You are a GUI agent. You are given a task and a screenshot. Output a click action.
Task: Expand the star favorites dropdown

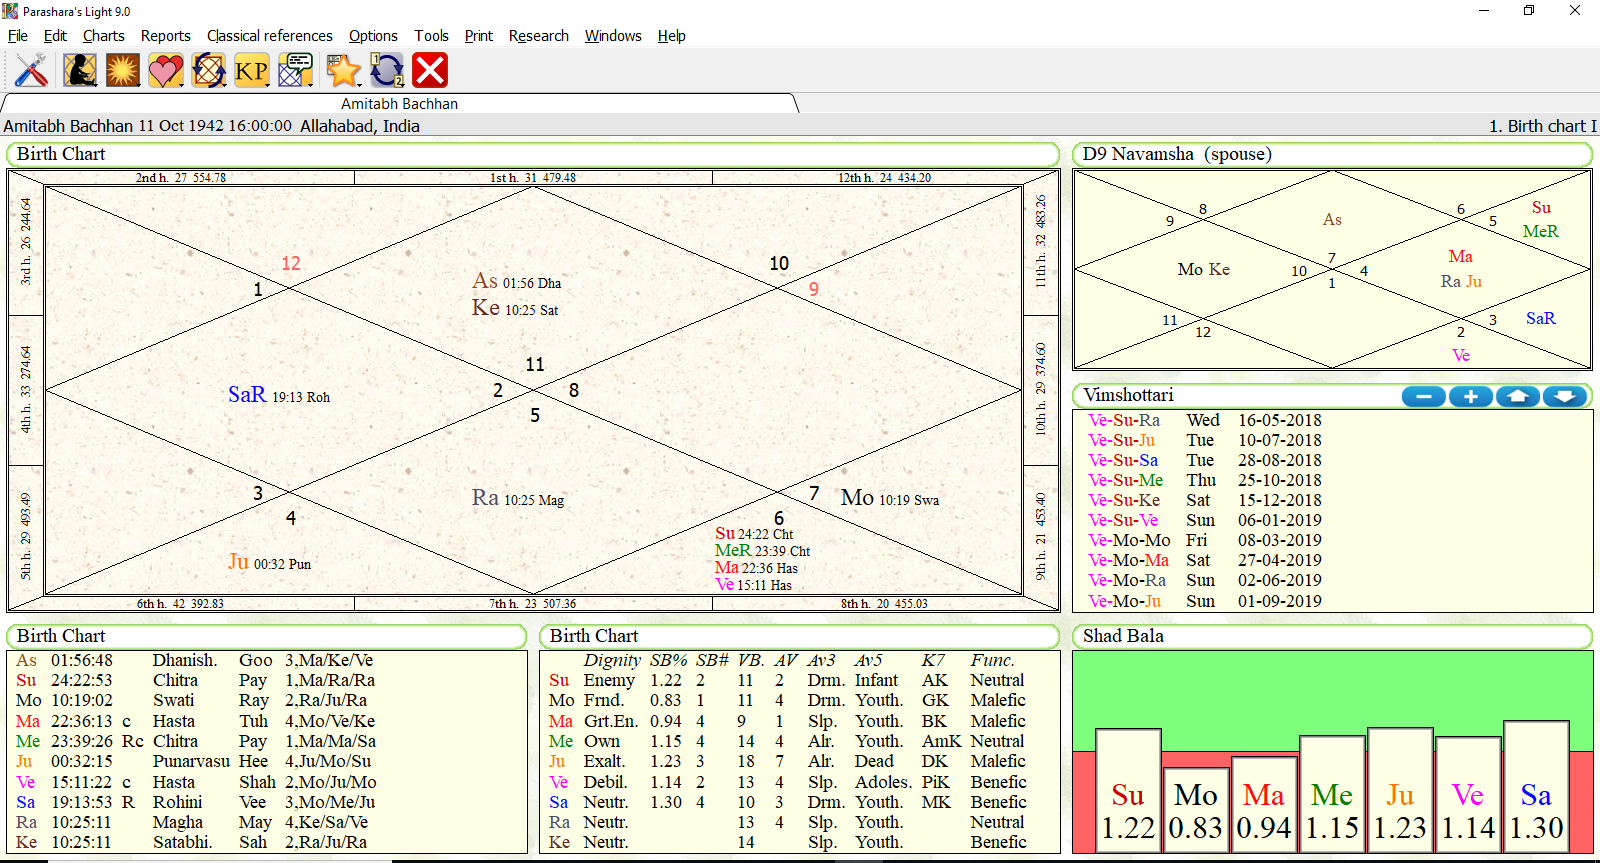pyautogui.click(x=357, y=83)
